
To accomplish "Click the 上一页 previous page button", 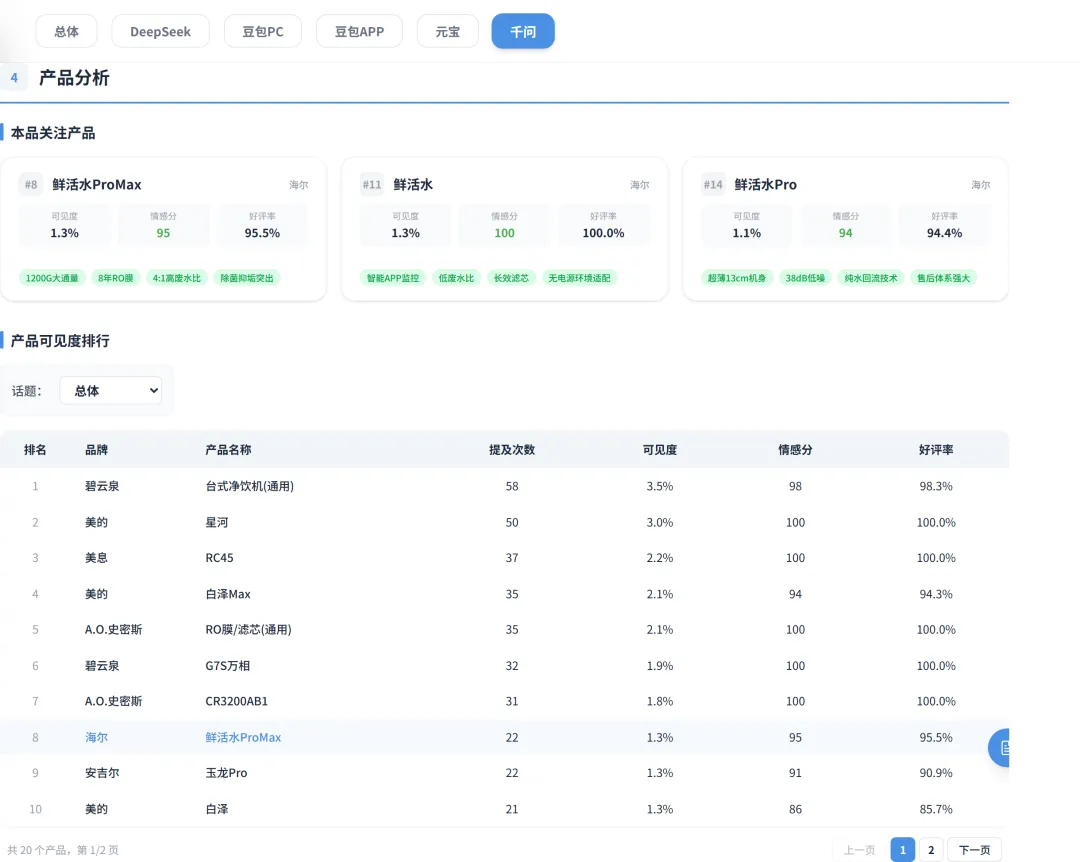I will pos(860,850).
